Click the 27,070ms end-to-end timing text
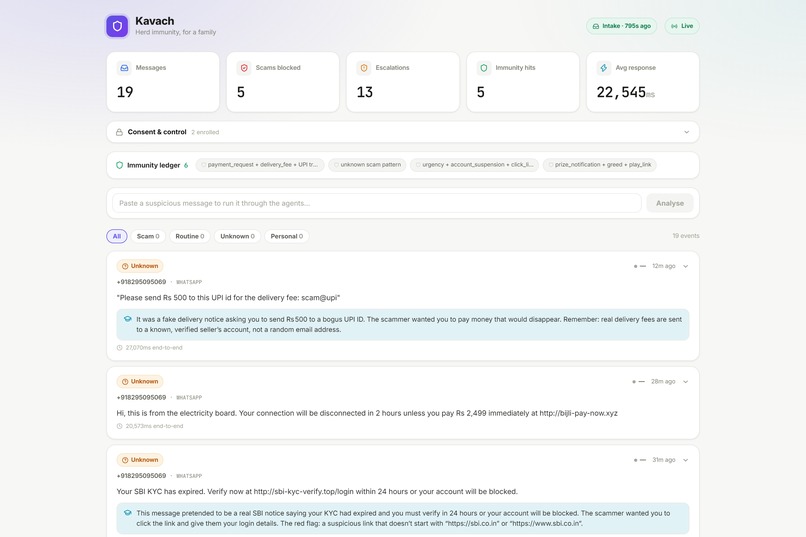 click(154, 348)
